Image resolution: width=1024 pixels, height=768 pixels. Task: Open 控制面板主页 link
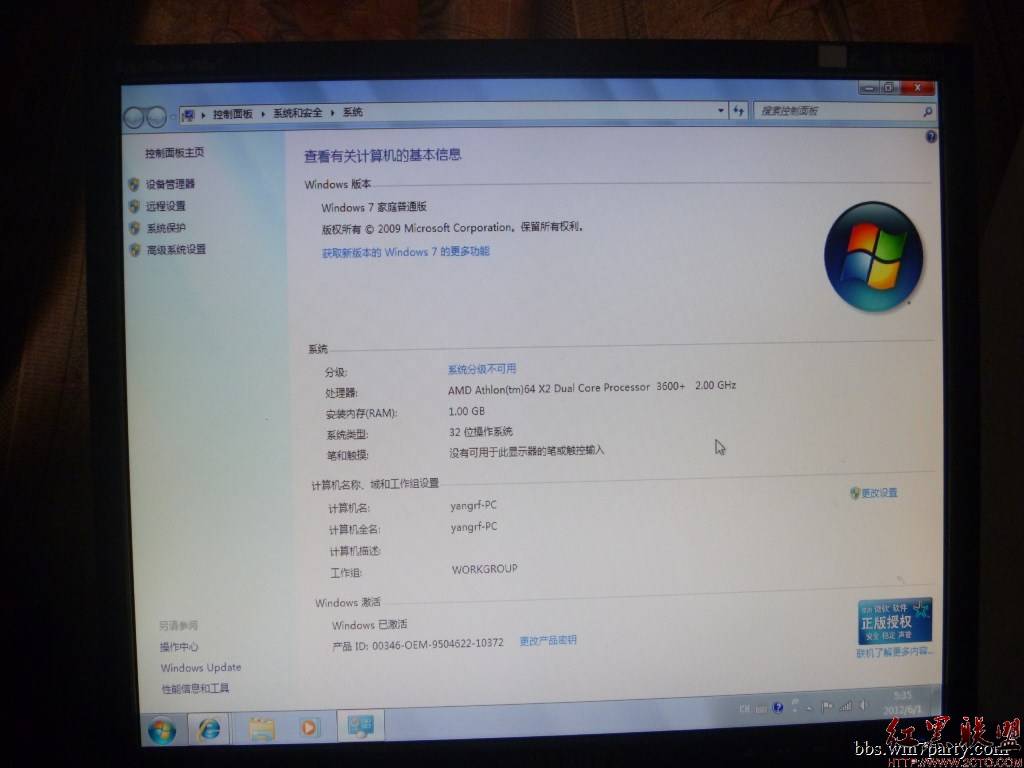point(174,153)
